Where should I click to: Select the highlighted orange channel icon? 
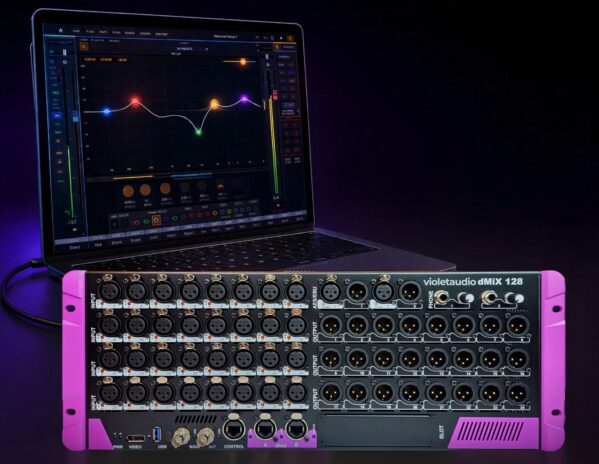[156, 220]
